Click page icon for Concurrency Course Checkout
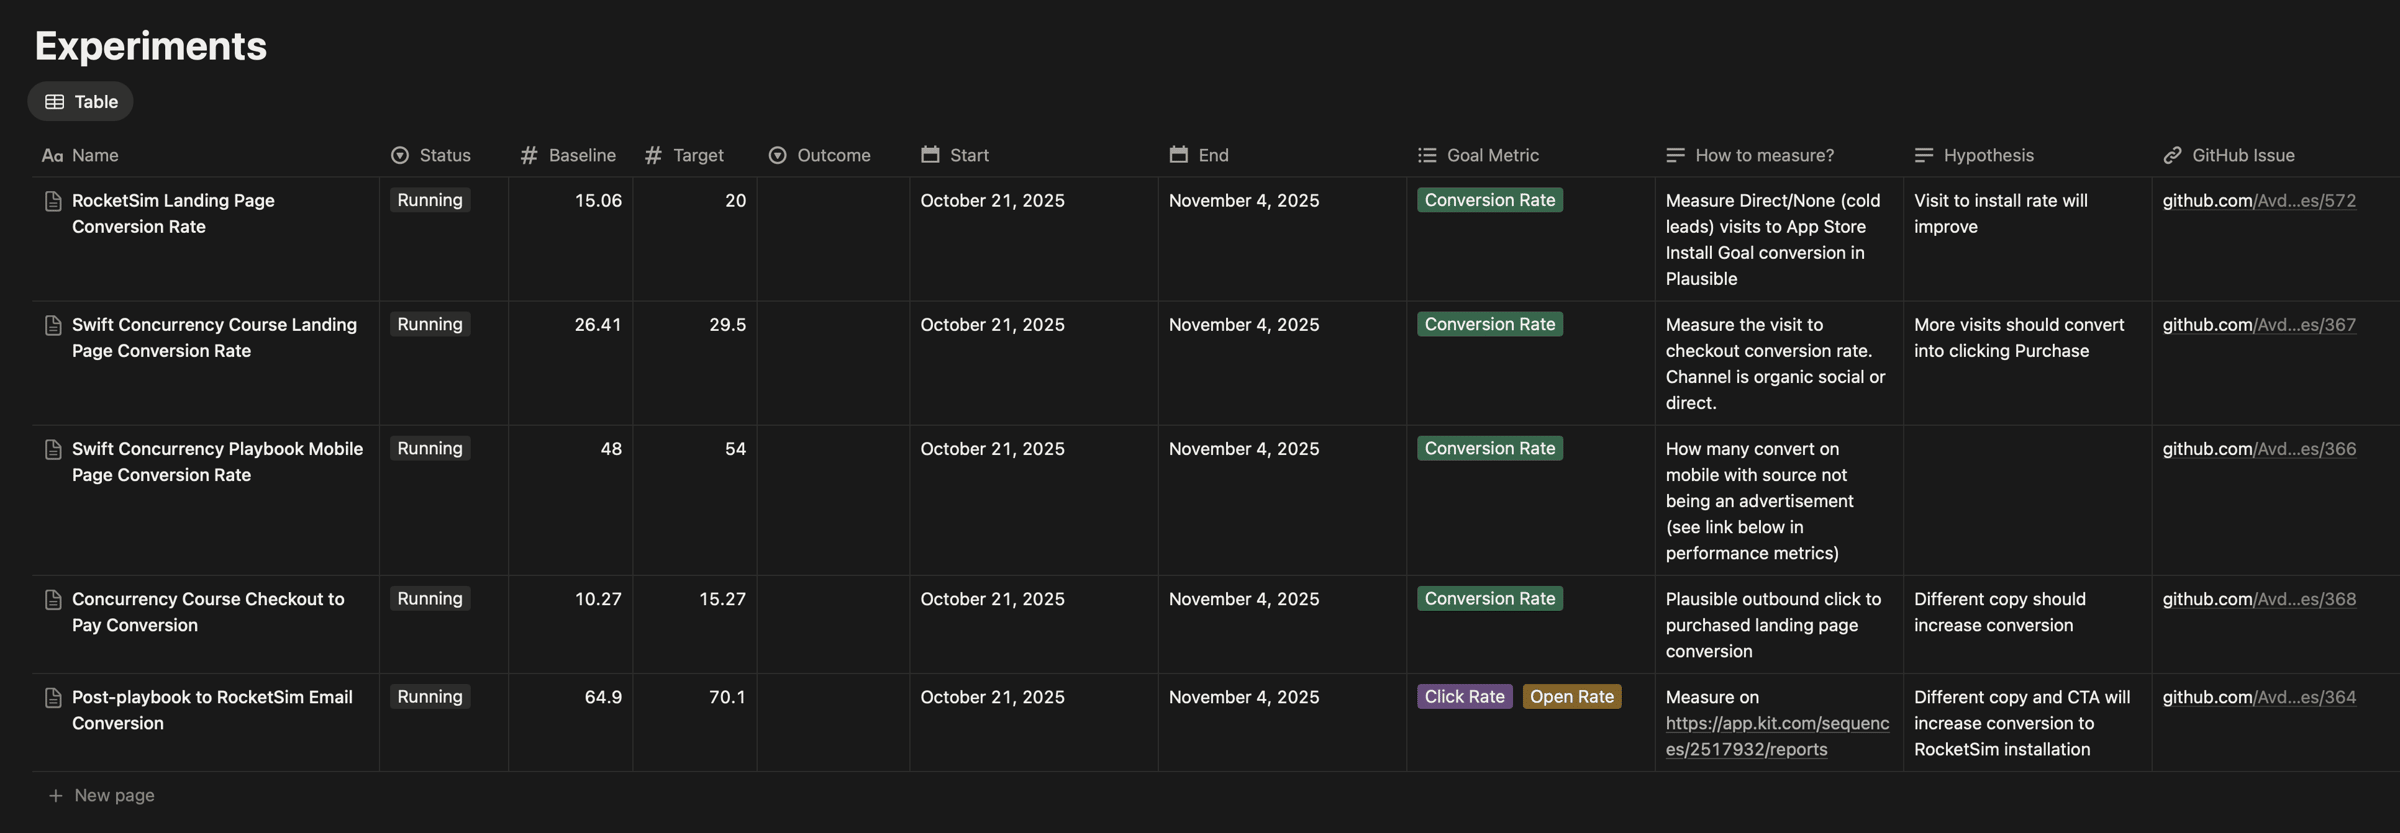 [53, 599]
